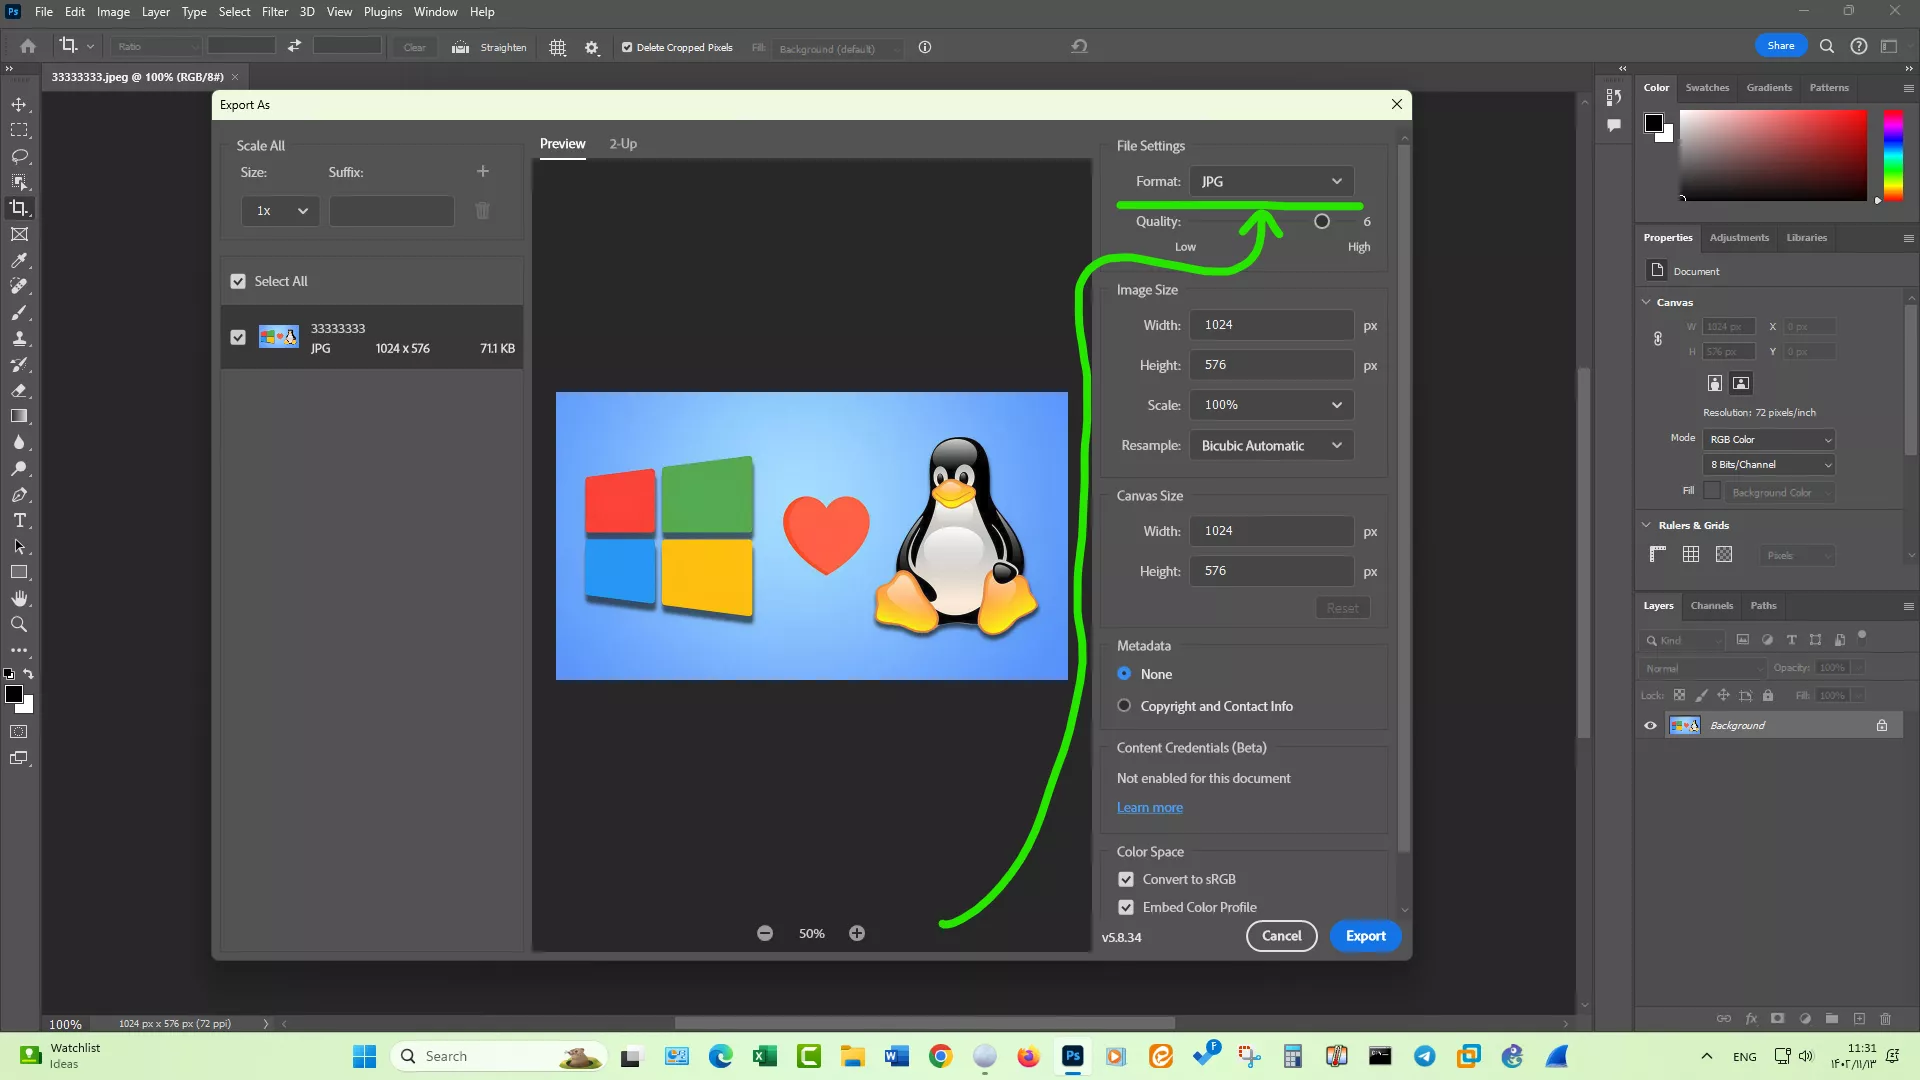The width and height of the screenshot is (1920, 1080).
Task: Select the Object Selection tool
Action: 19,182
